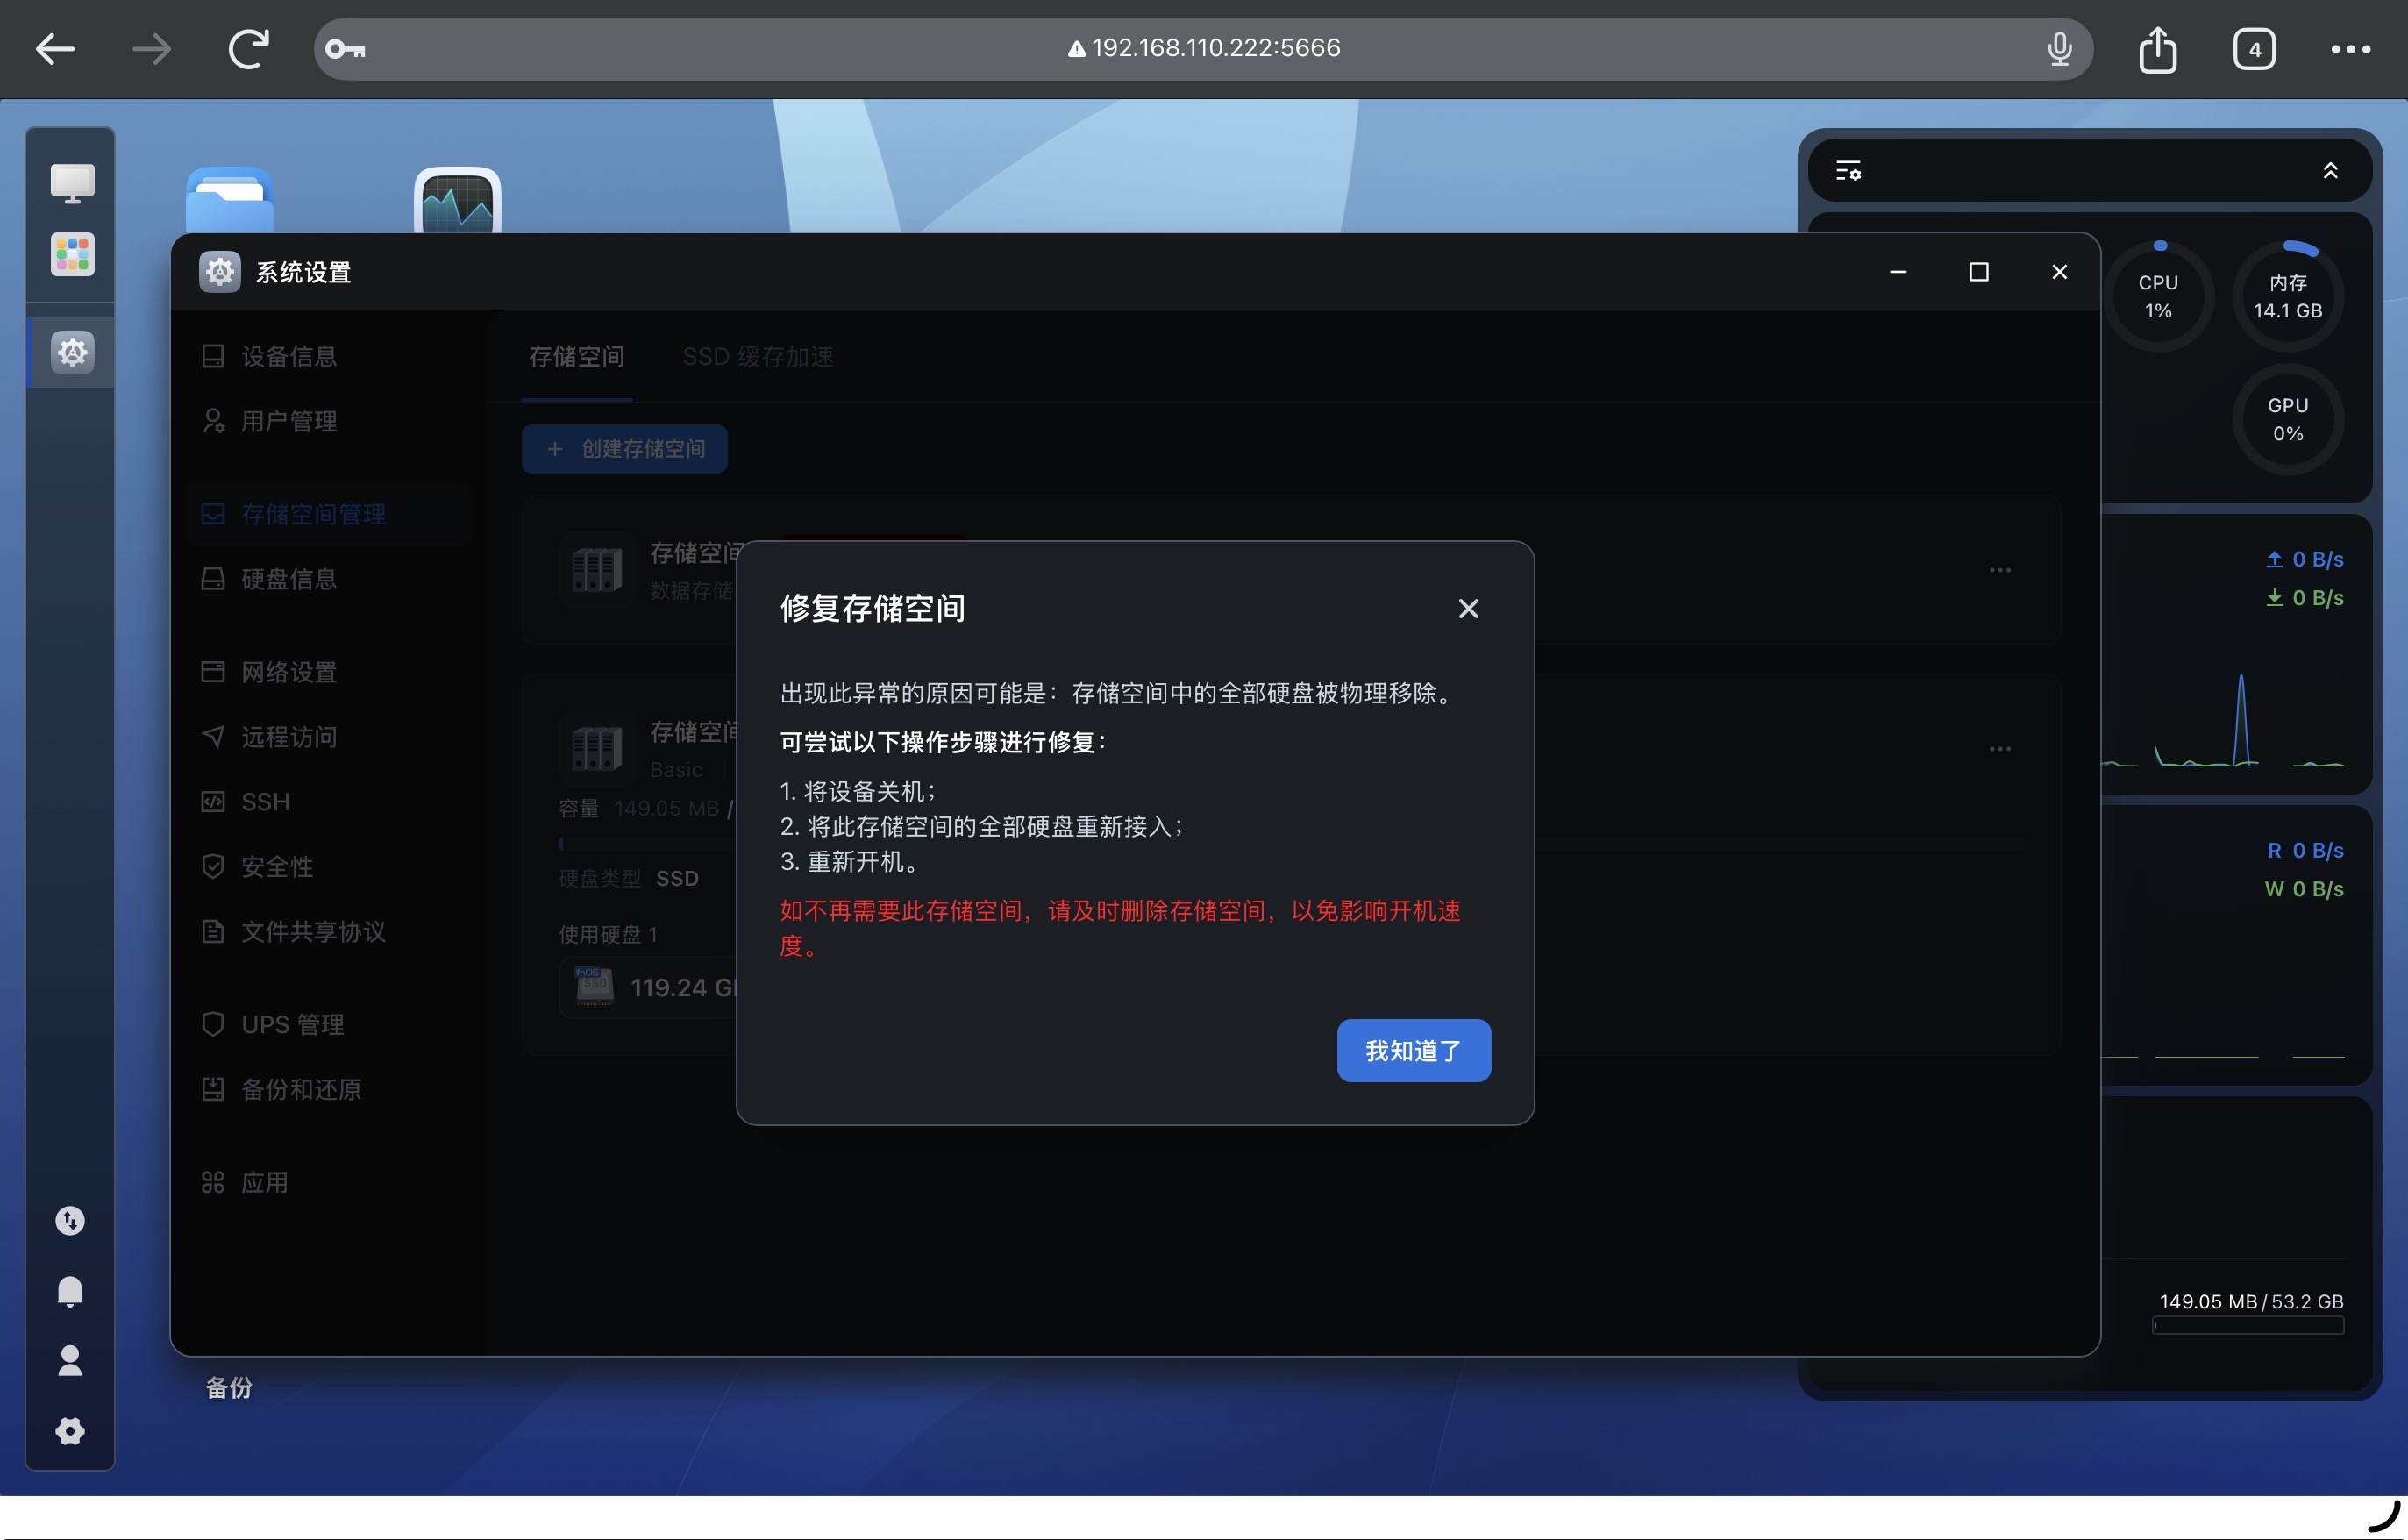Screen dimensions: 2408x1540
Task: Open the resource monitor desktop icon
Action: coord(457,200)
